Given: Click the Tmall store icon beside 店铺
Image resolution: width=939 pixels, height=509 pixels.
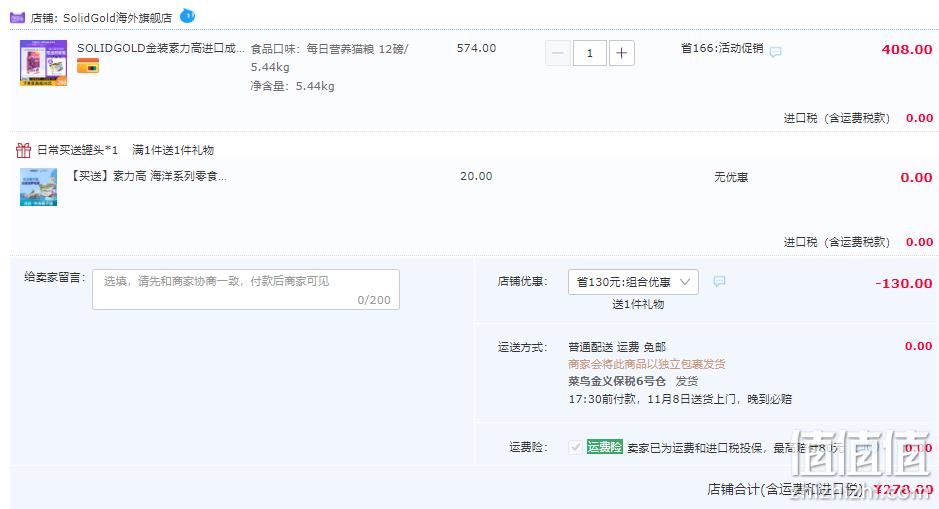Looking at the screenshot, I should click(x=17, y=18).
